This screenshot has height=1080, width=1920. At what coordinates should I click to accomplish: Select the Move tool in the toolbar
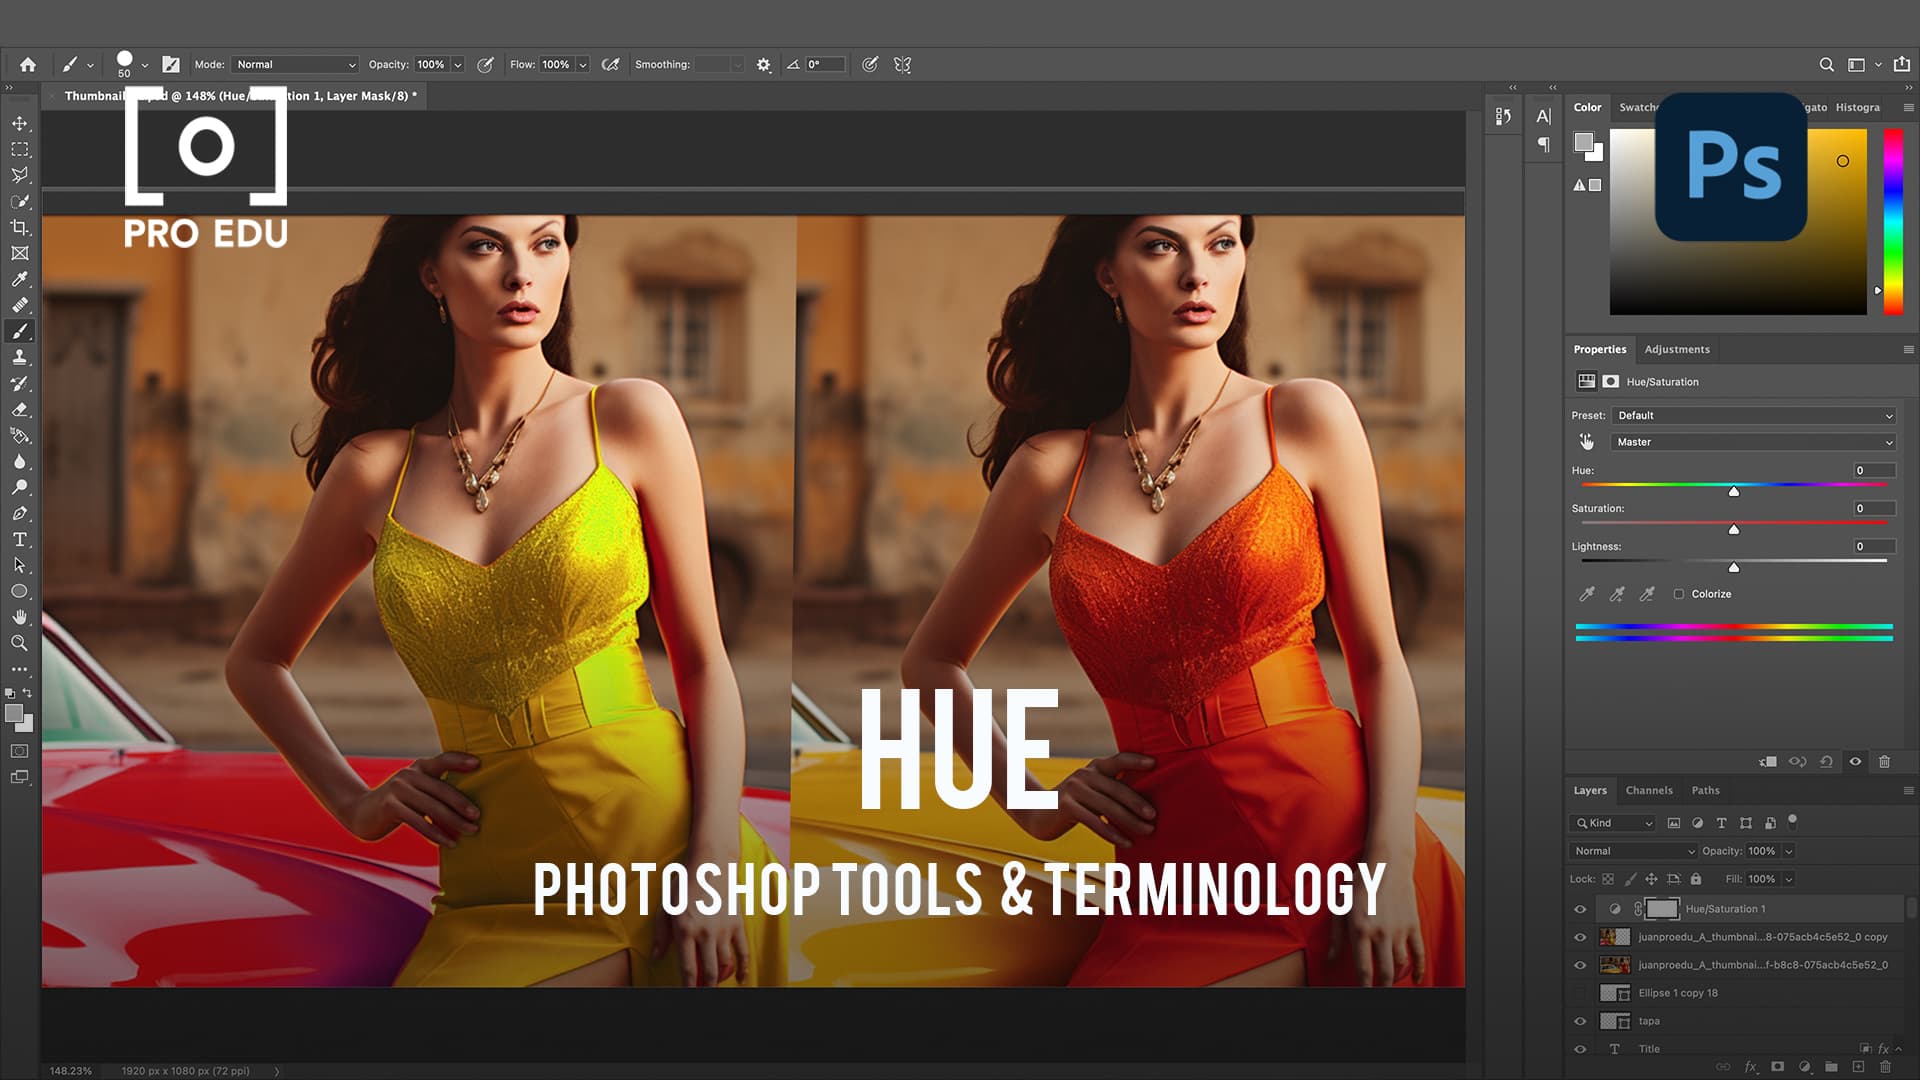point(20,122)
